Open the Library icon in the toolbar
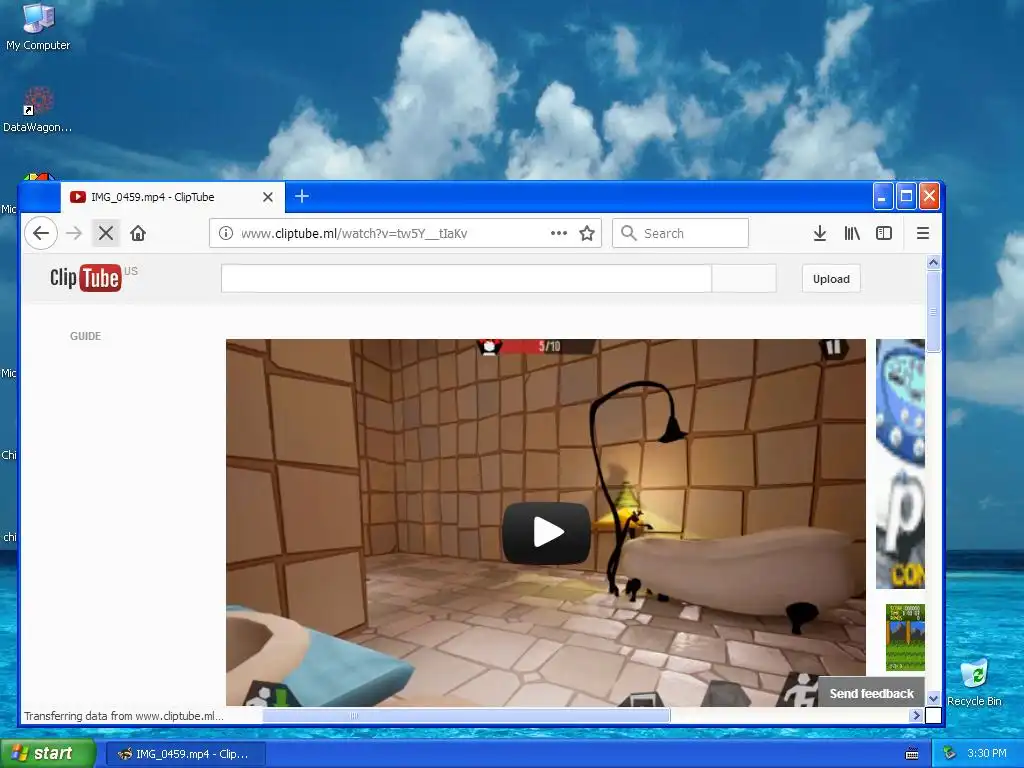Image resolution: width=1024 pixels, height=768 pixels. (x=852, y=233)
